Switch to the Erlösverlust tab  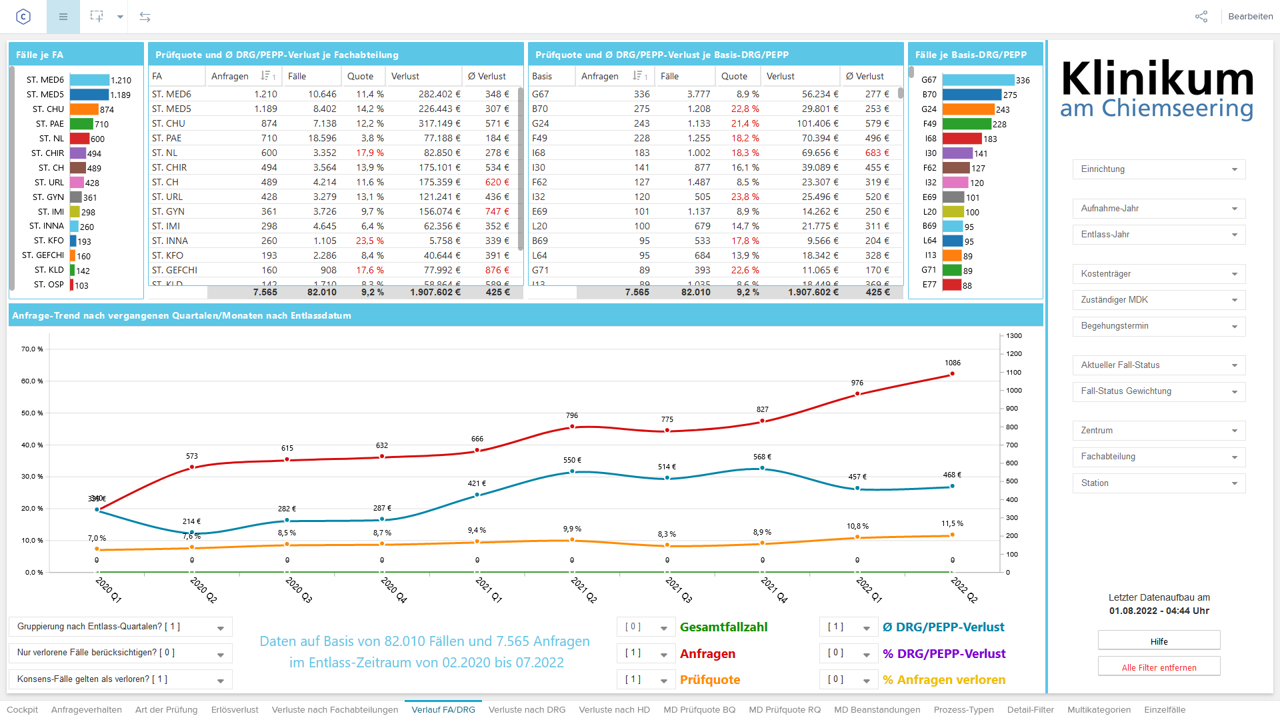pos(235,710)
